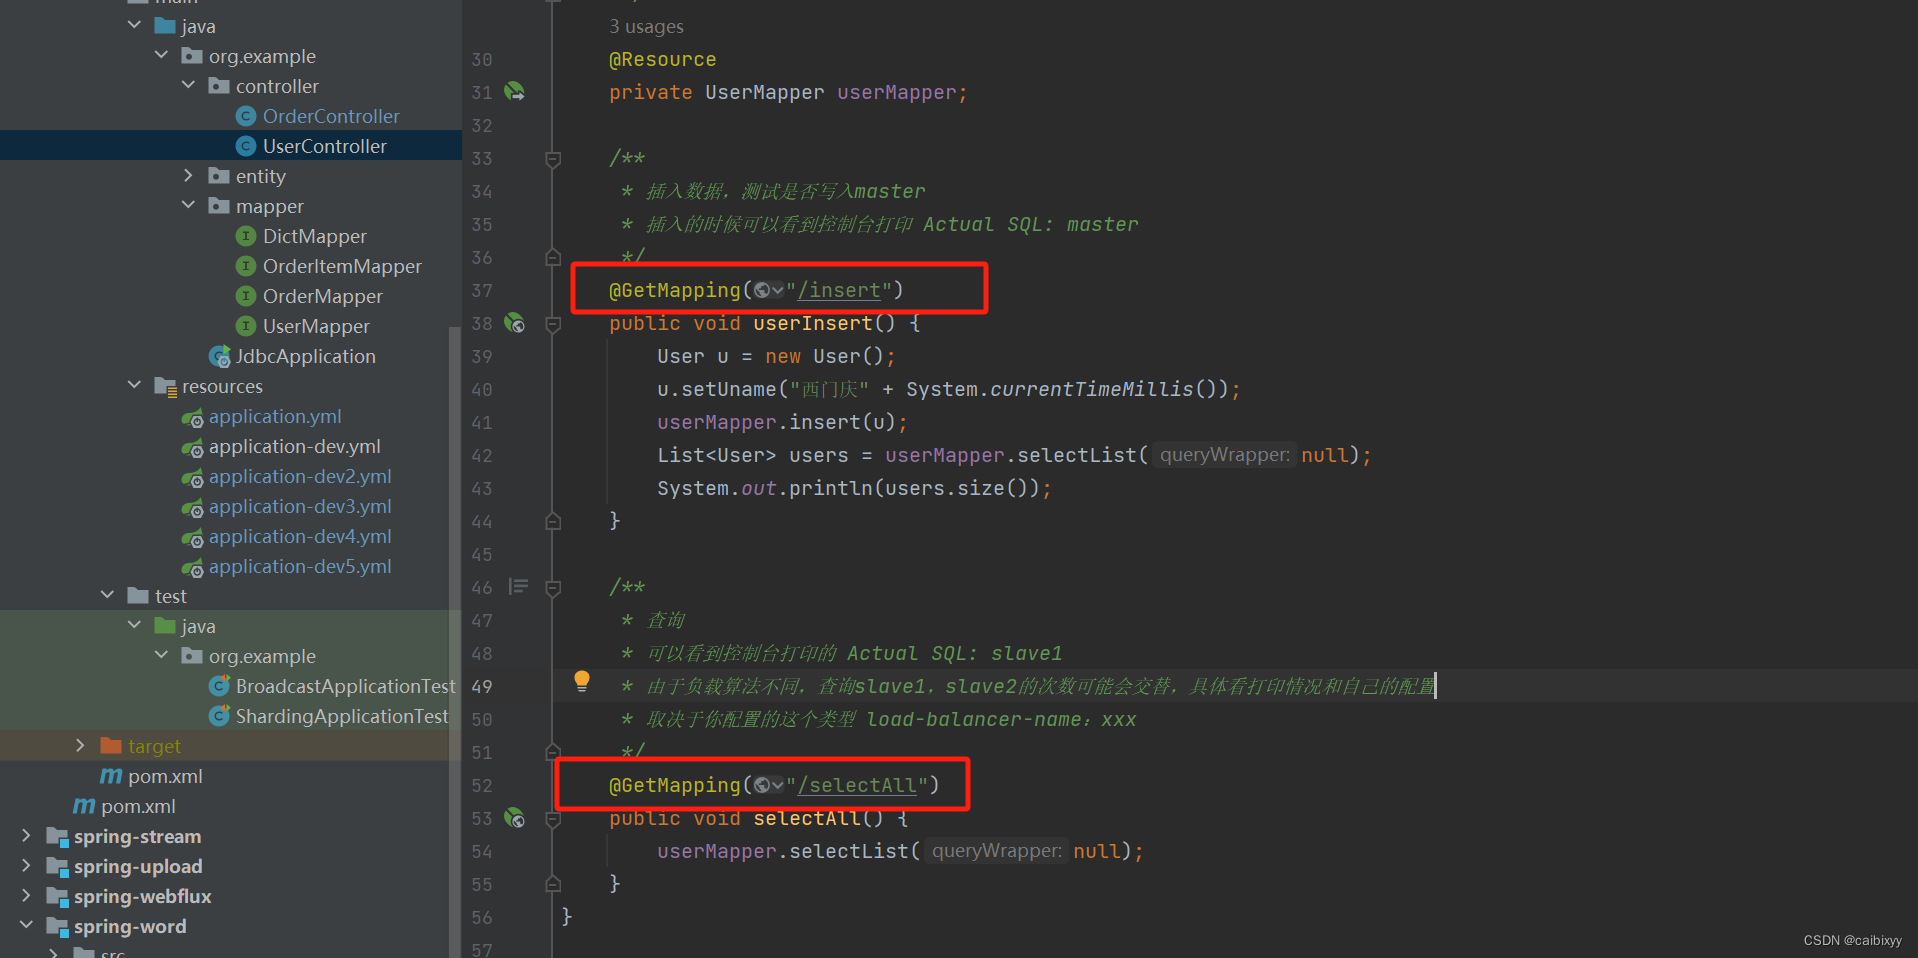Select UserController in the project tree
The image size is (1918, 958).
[231, 146]
